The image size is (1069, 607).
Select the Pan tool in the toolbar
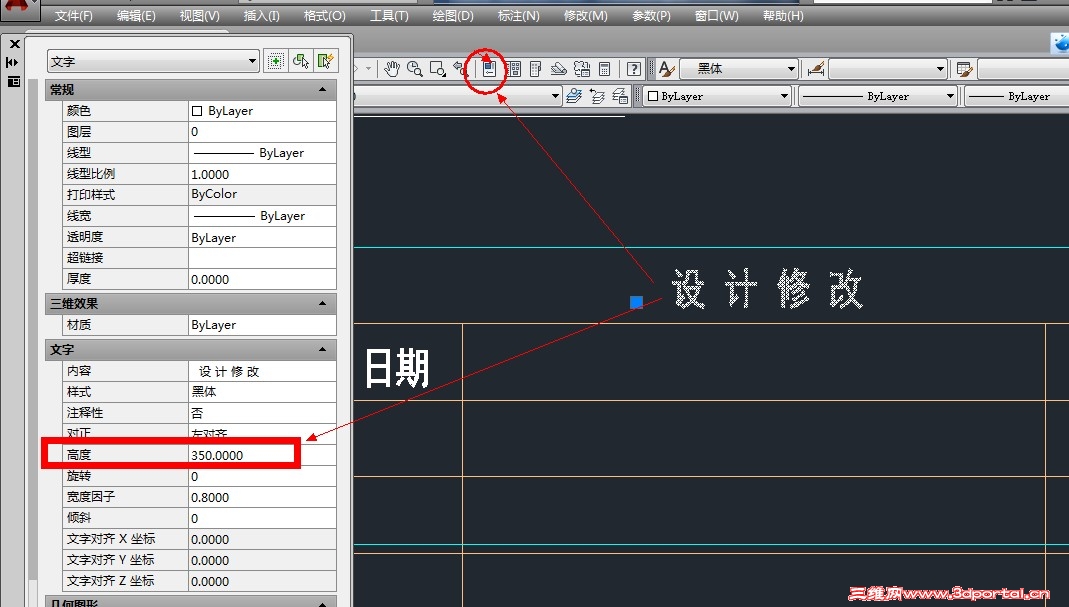coord(393,68)
